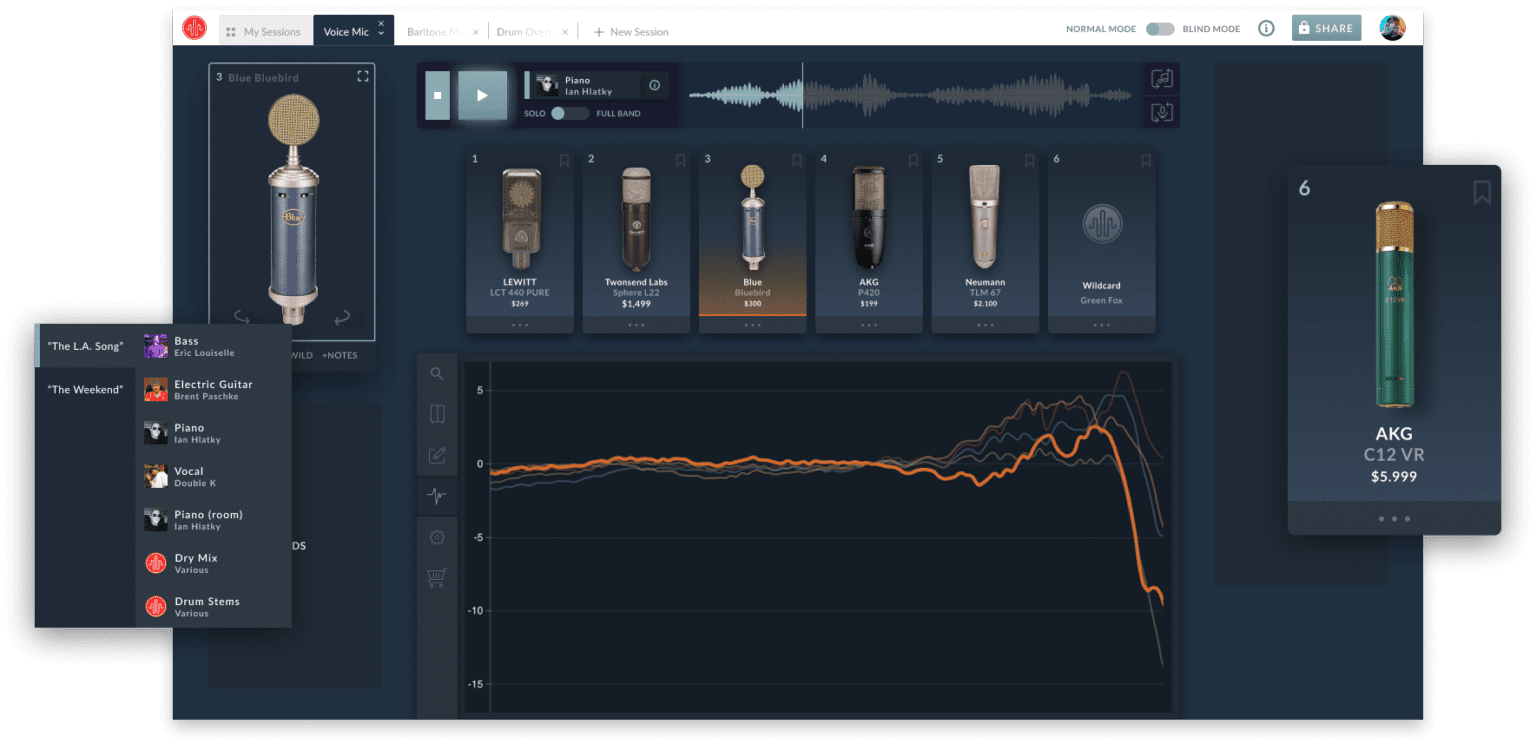This screenshot has height=744, width=1536.
Task: Bookmark the Neumann TLM 67 card
Action: coord(1029,160)
